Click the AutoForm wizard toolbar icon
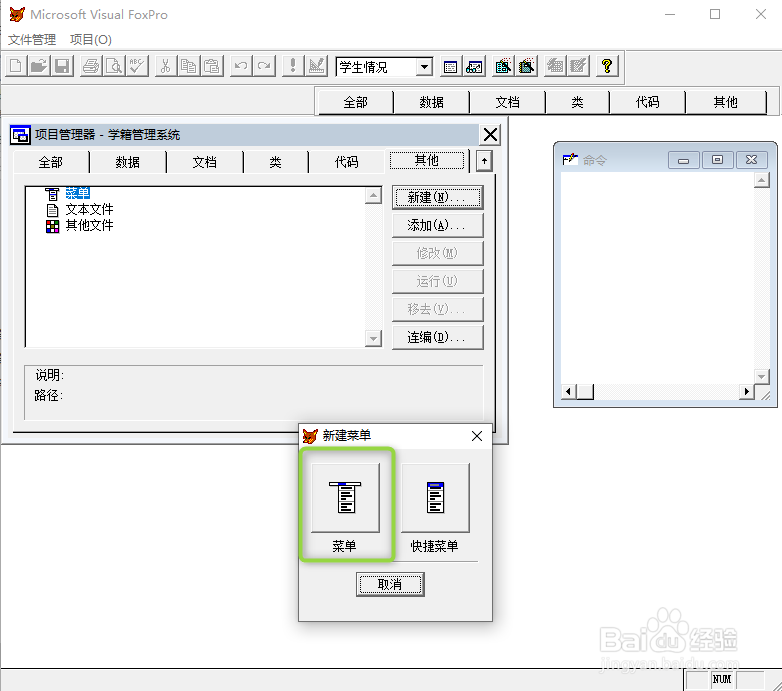Image resolution: width=782 pixels, height=691 pixels. pos(555,66)
